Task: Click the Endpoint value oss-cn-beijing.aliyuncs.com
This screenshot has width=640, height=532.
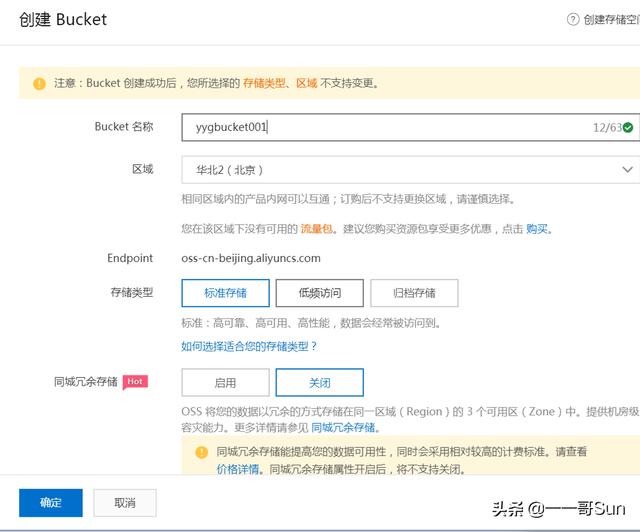Action: 251,258
